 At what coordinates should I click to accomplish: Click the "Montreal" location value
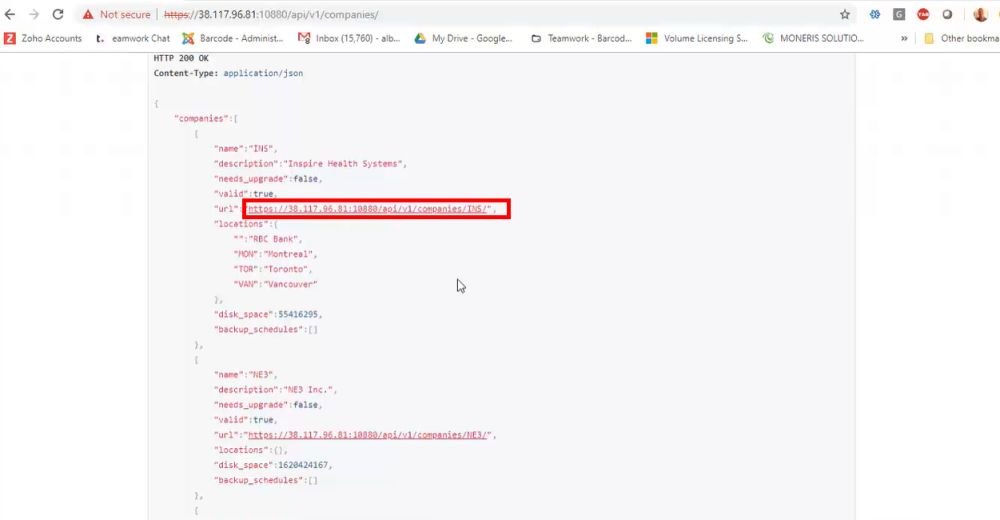(x=288, y=254)
